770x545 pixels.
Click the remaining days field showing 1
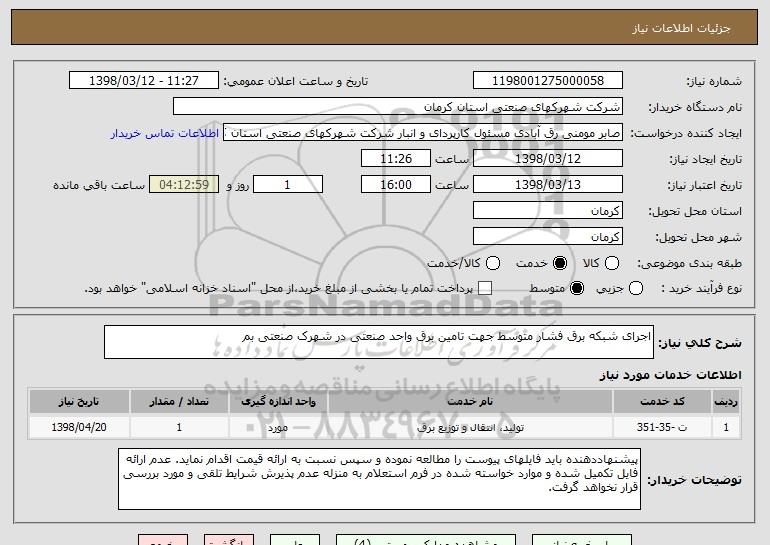(x=288, y=185)
